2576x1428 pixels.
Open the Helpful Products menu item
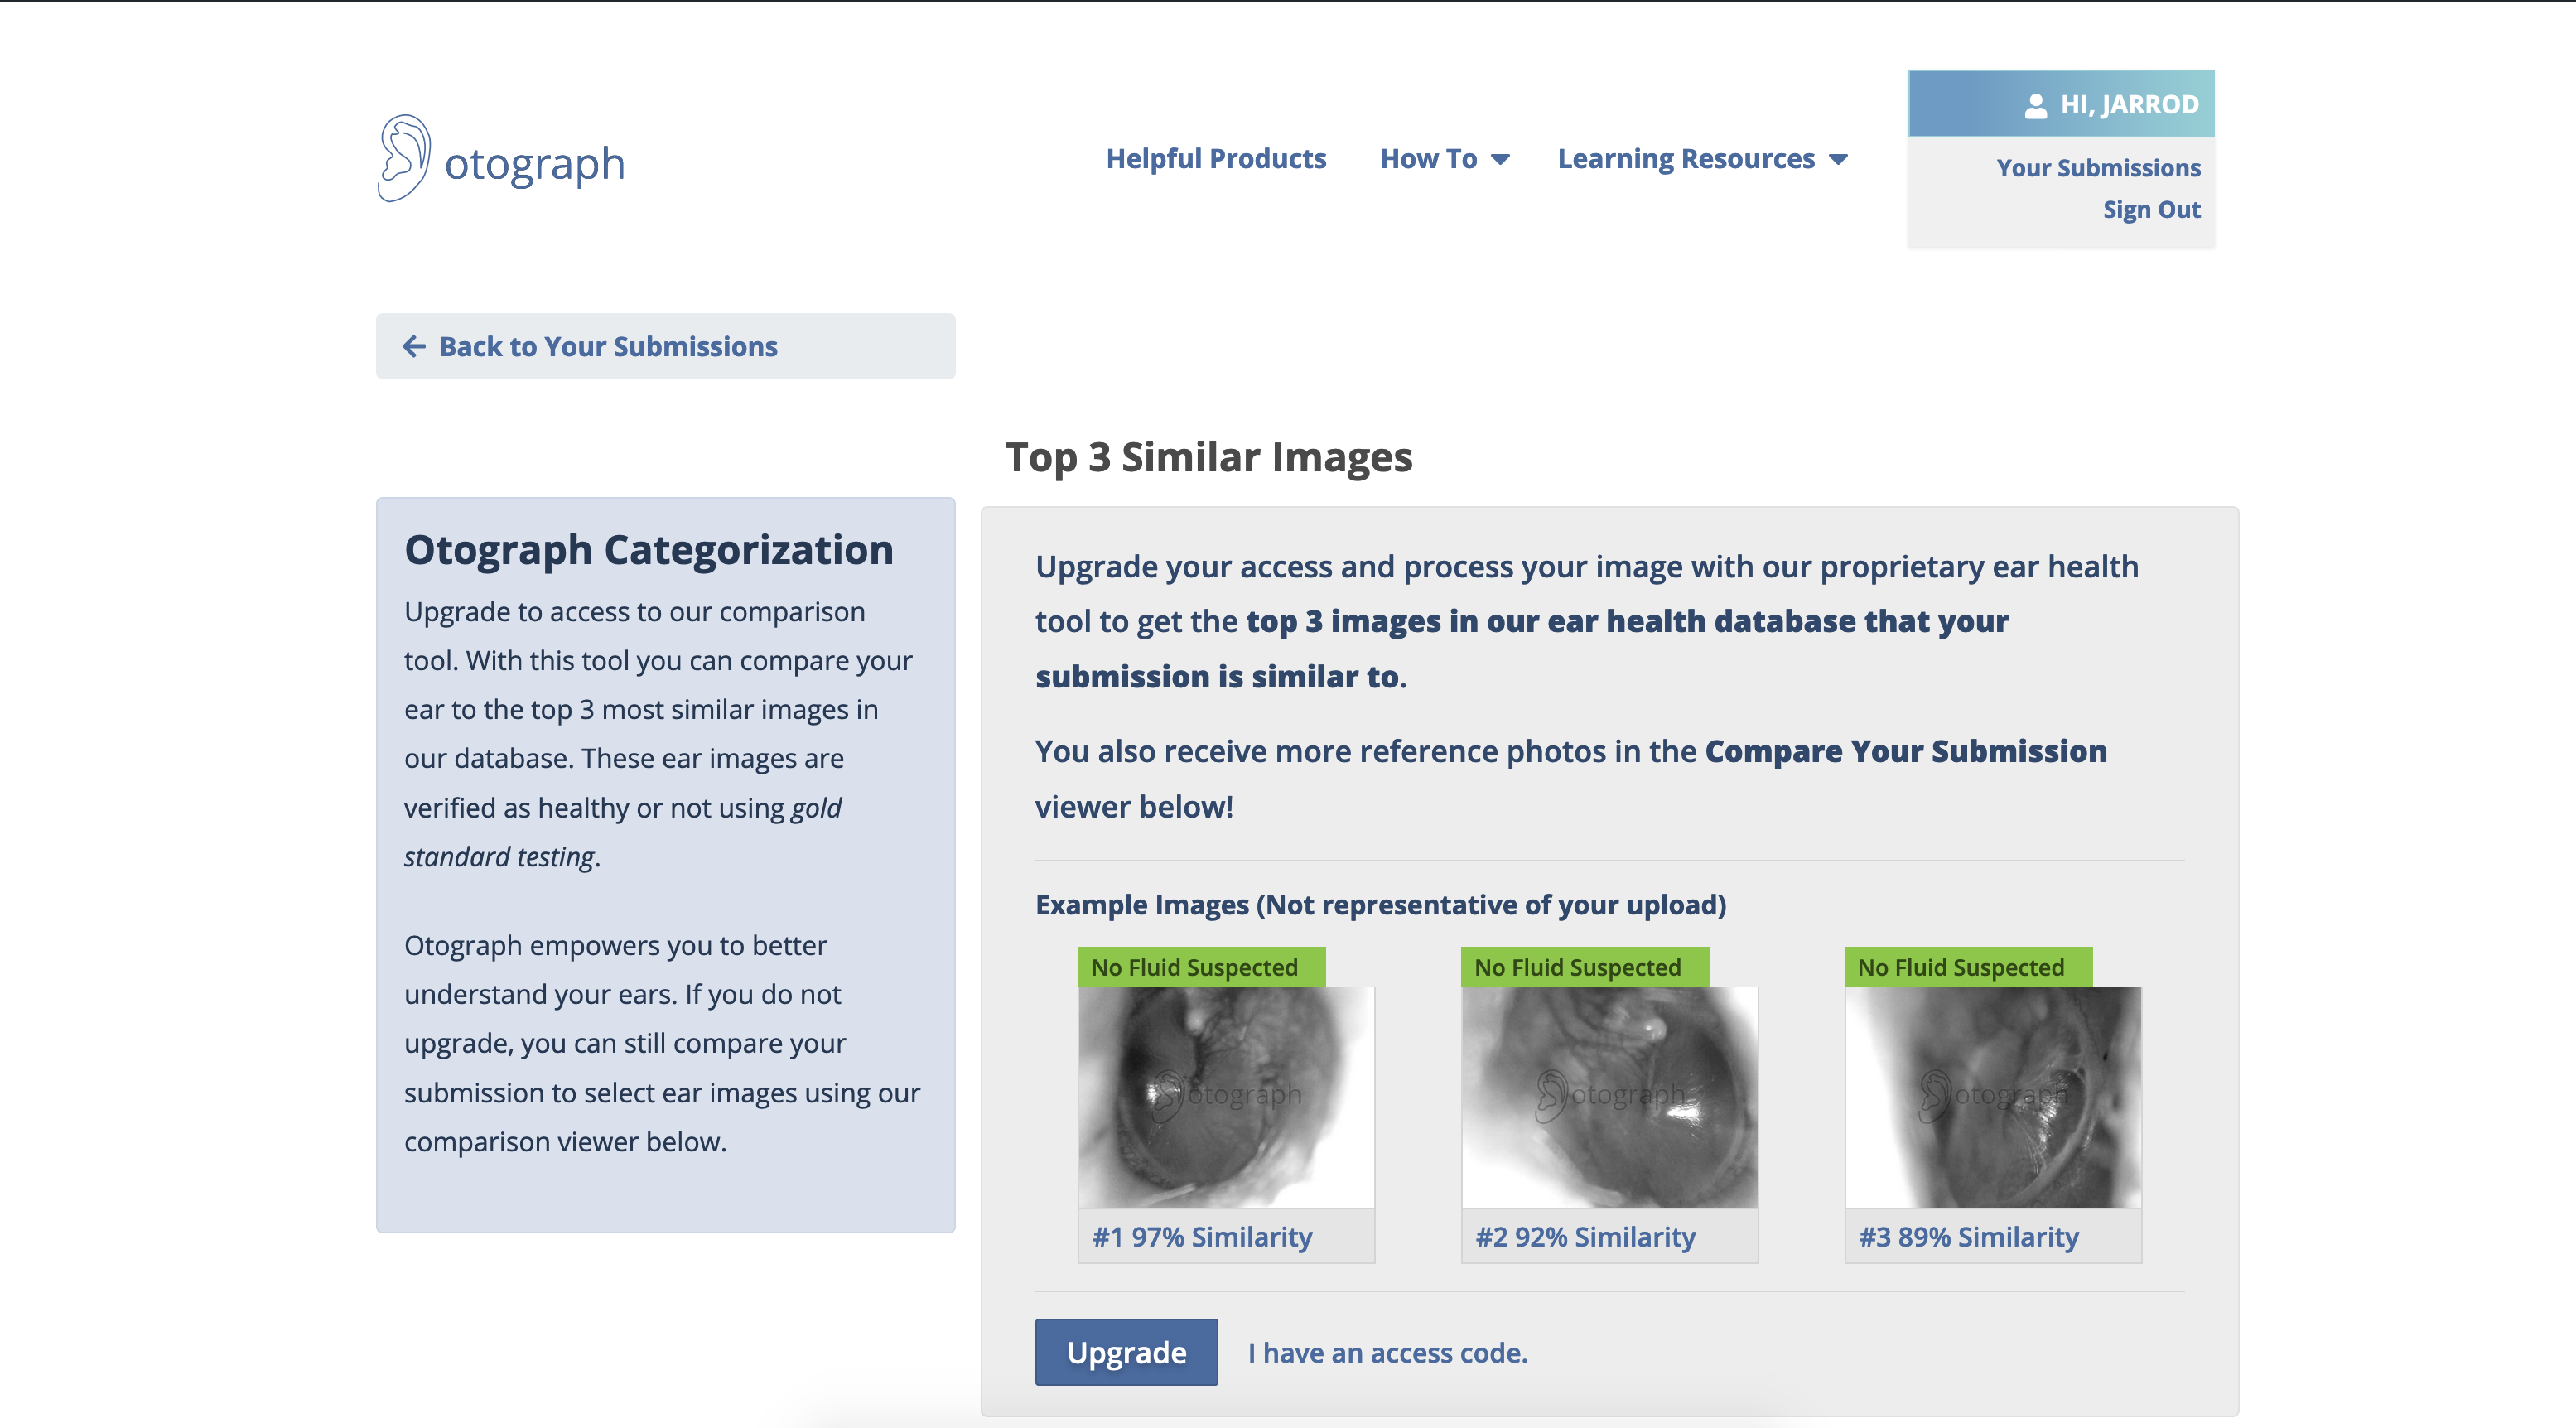1216,158
